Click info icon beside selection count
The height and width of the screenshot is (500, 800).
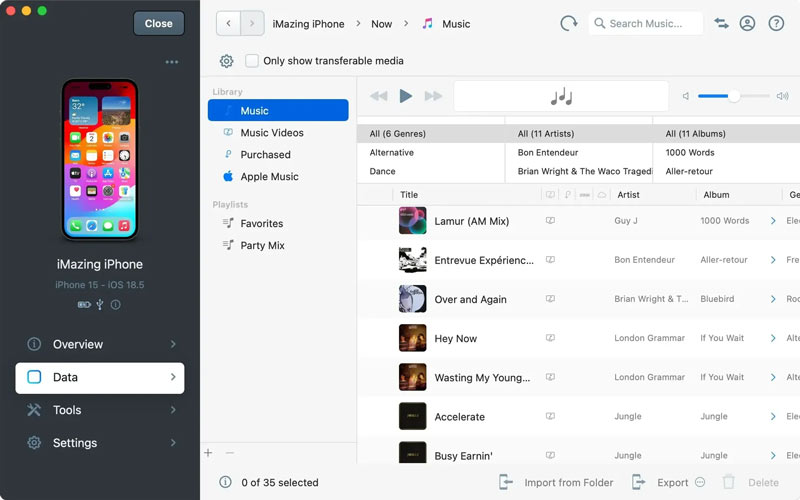coord(225,482)
